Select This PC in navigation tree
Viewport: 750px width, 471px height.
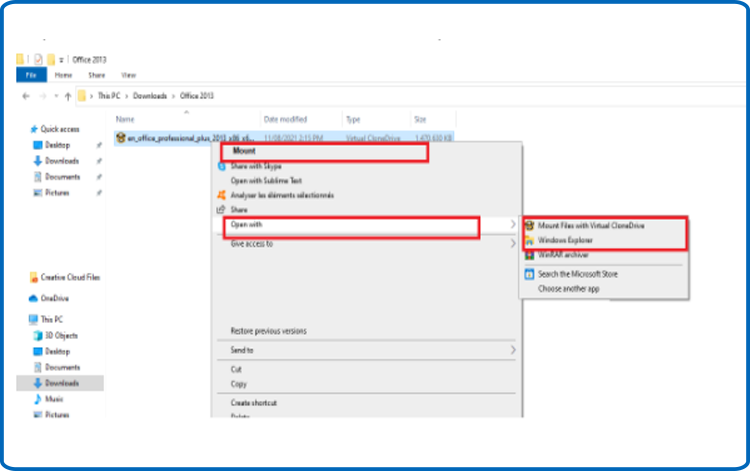click(52, 319)
